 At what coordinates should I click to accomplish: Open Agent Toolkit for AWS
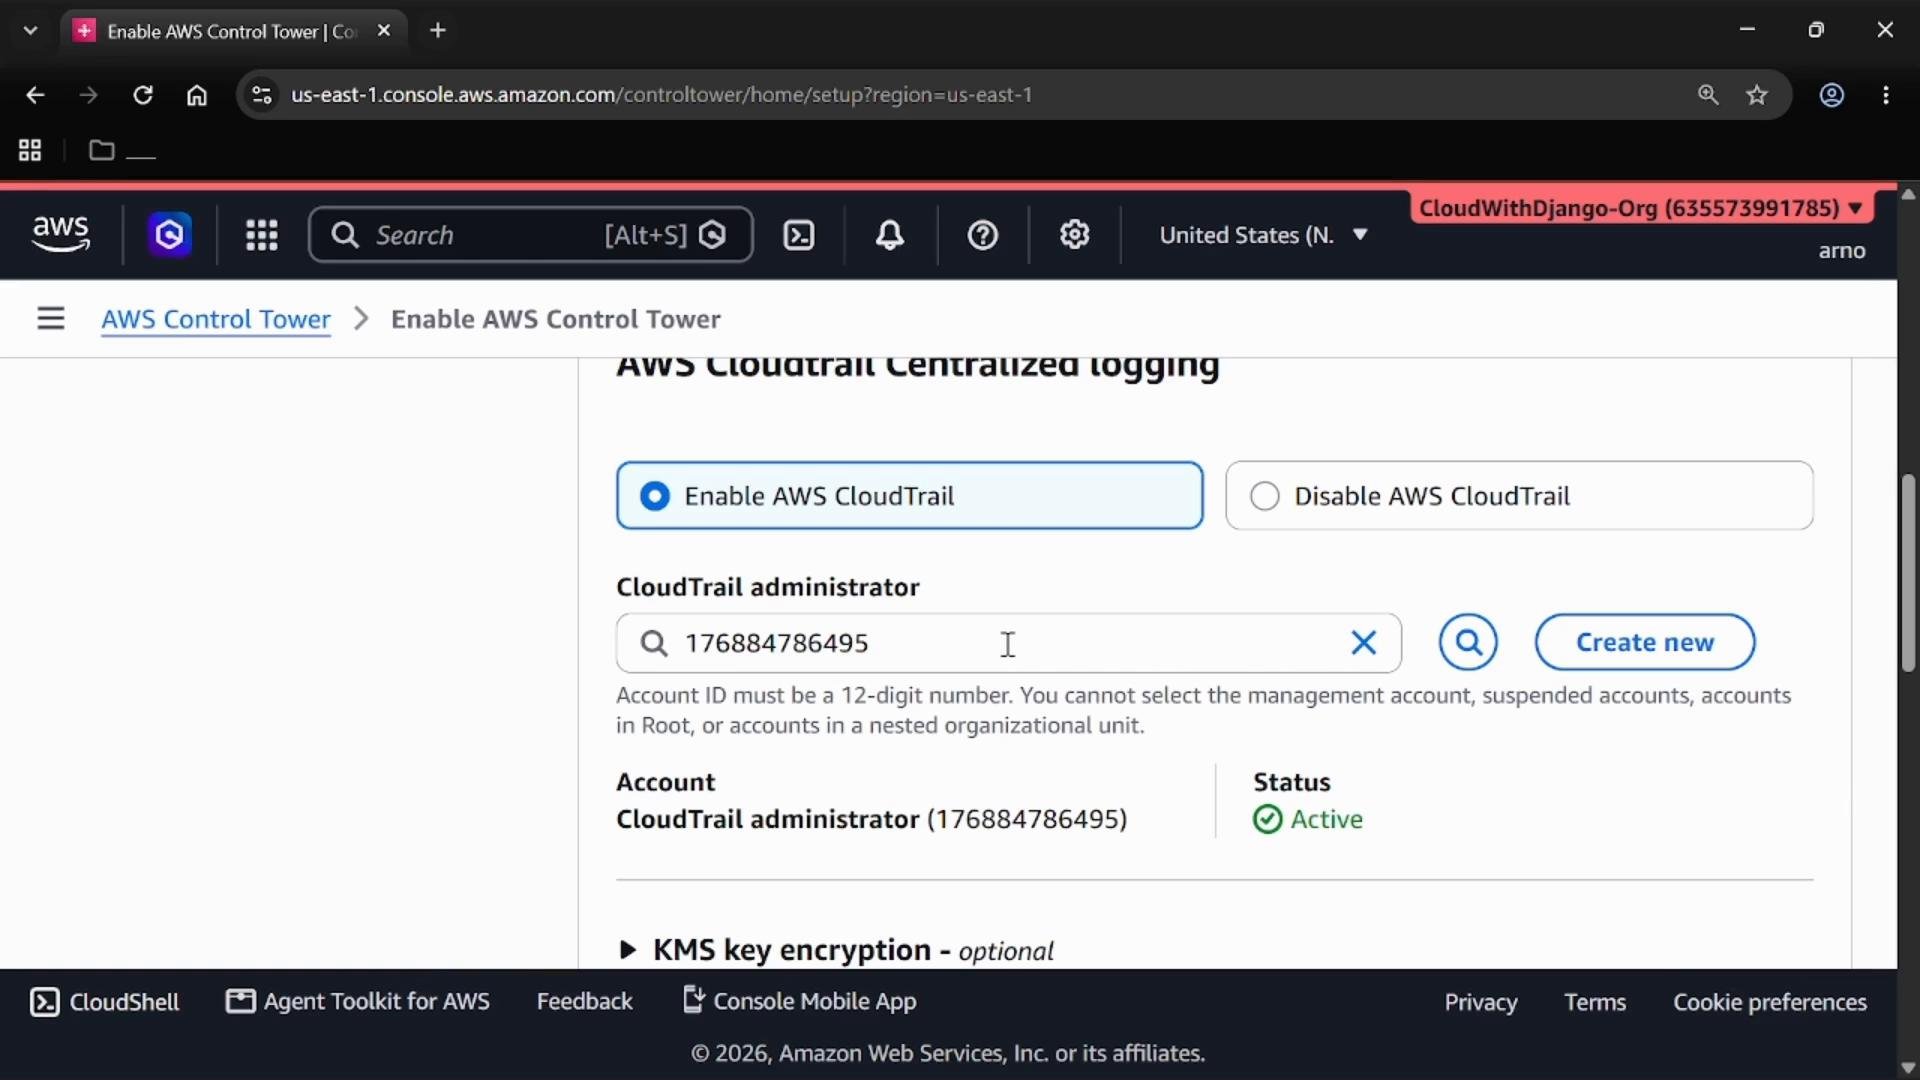pos(358,1002)
